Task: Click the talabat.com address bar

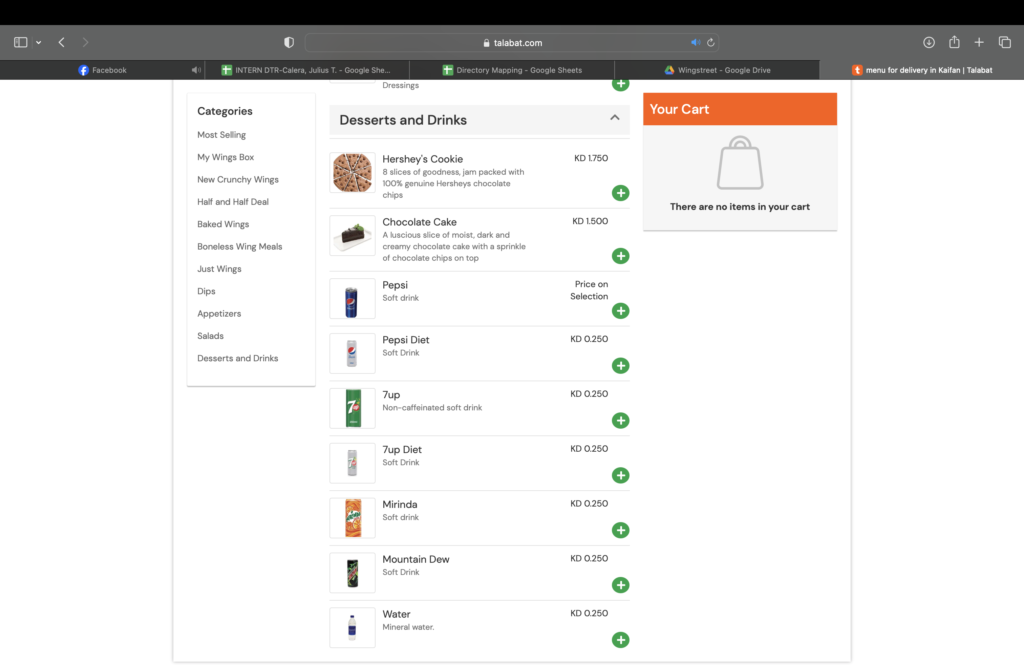Action: [510, 43]
